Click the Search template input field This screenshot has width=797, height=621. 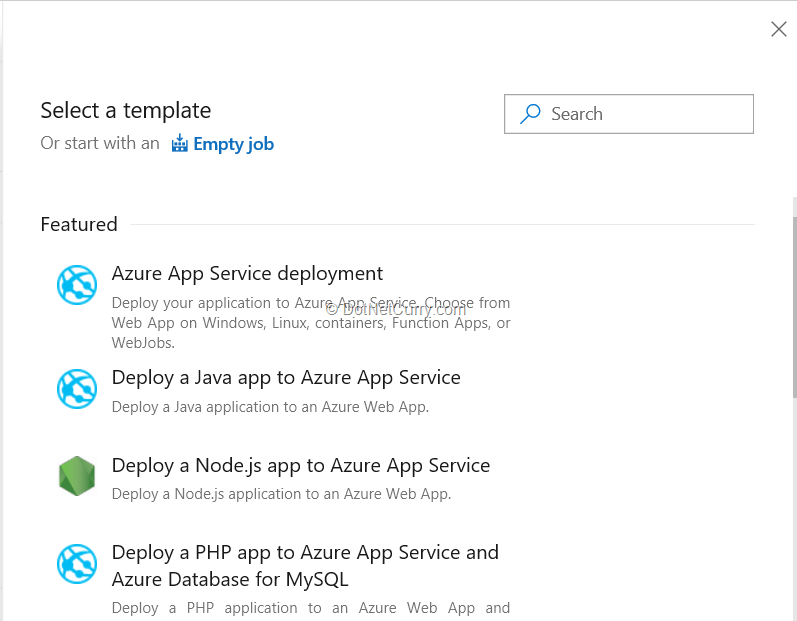(629, 114)
